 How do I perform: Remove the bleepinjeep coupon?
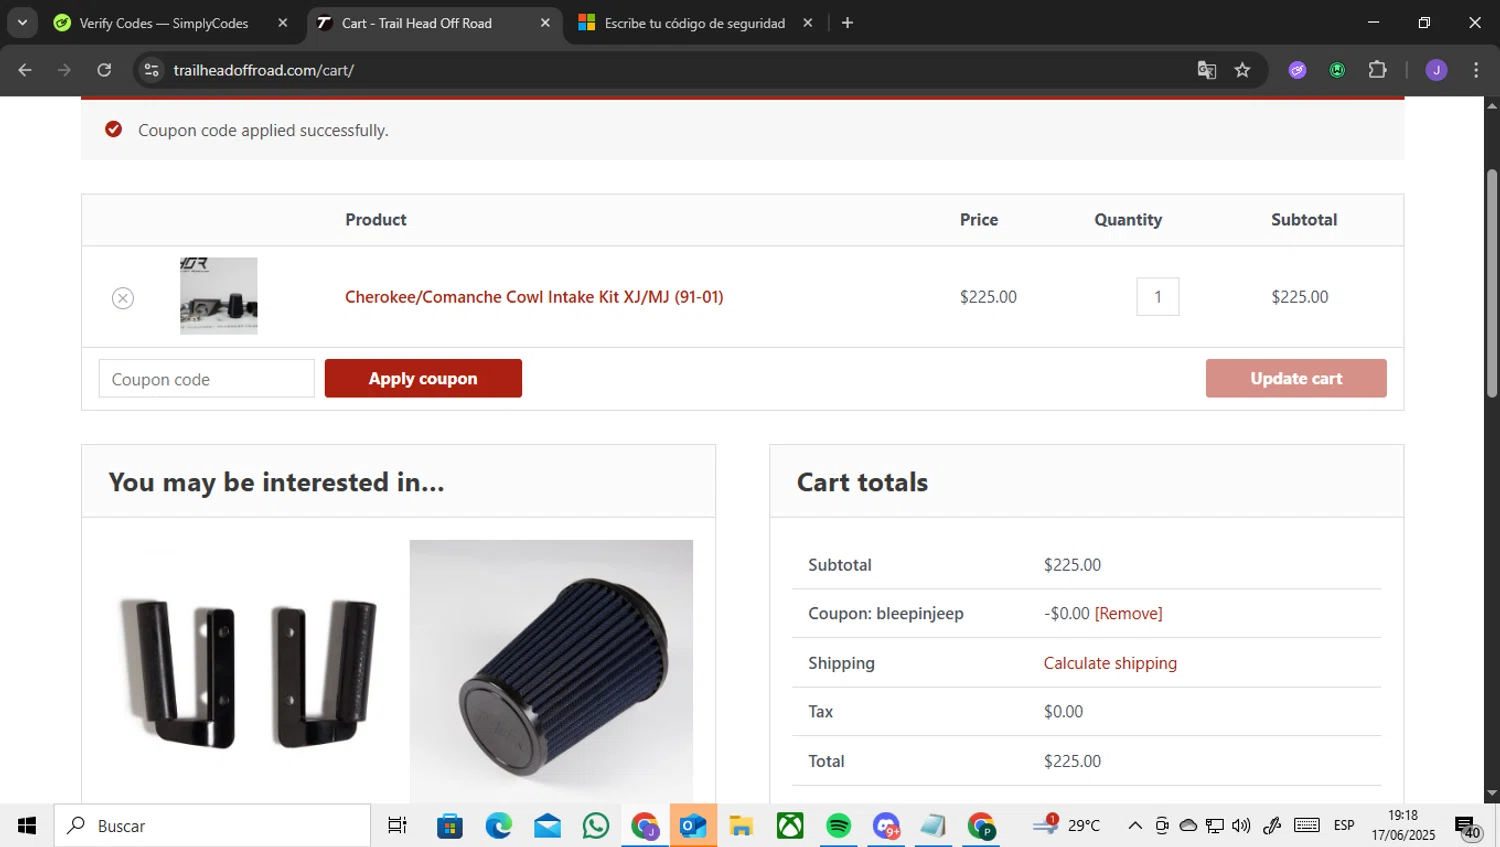pos(1128,614)
